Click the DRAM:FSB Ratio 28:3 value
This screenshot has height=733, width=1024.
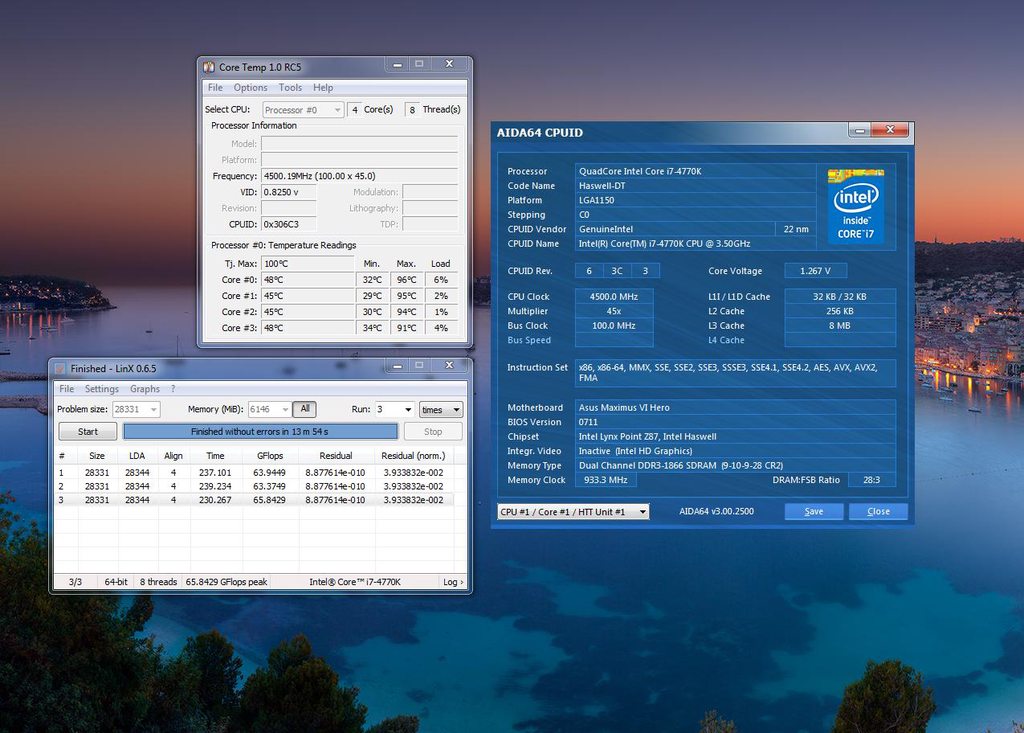871,480
